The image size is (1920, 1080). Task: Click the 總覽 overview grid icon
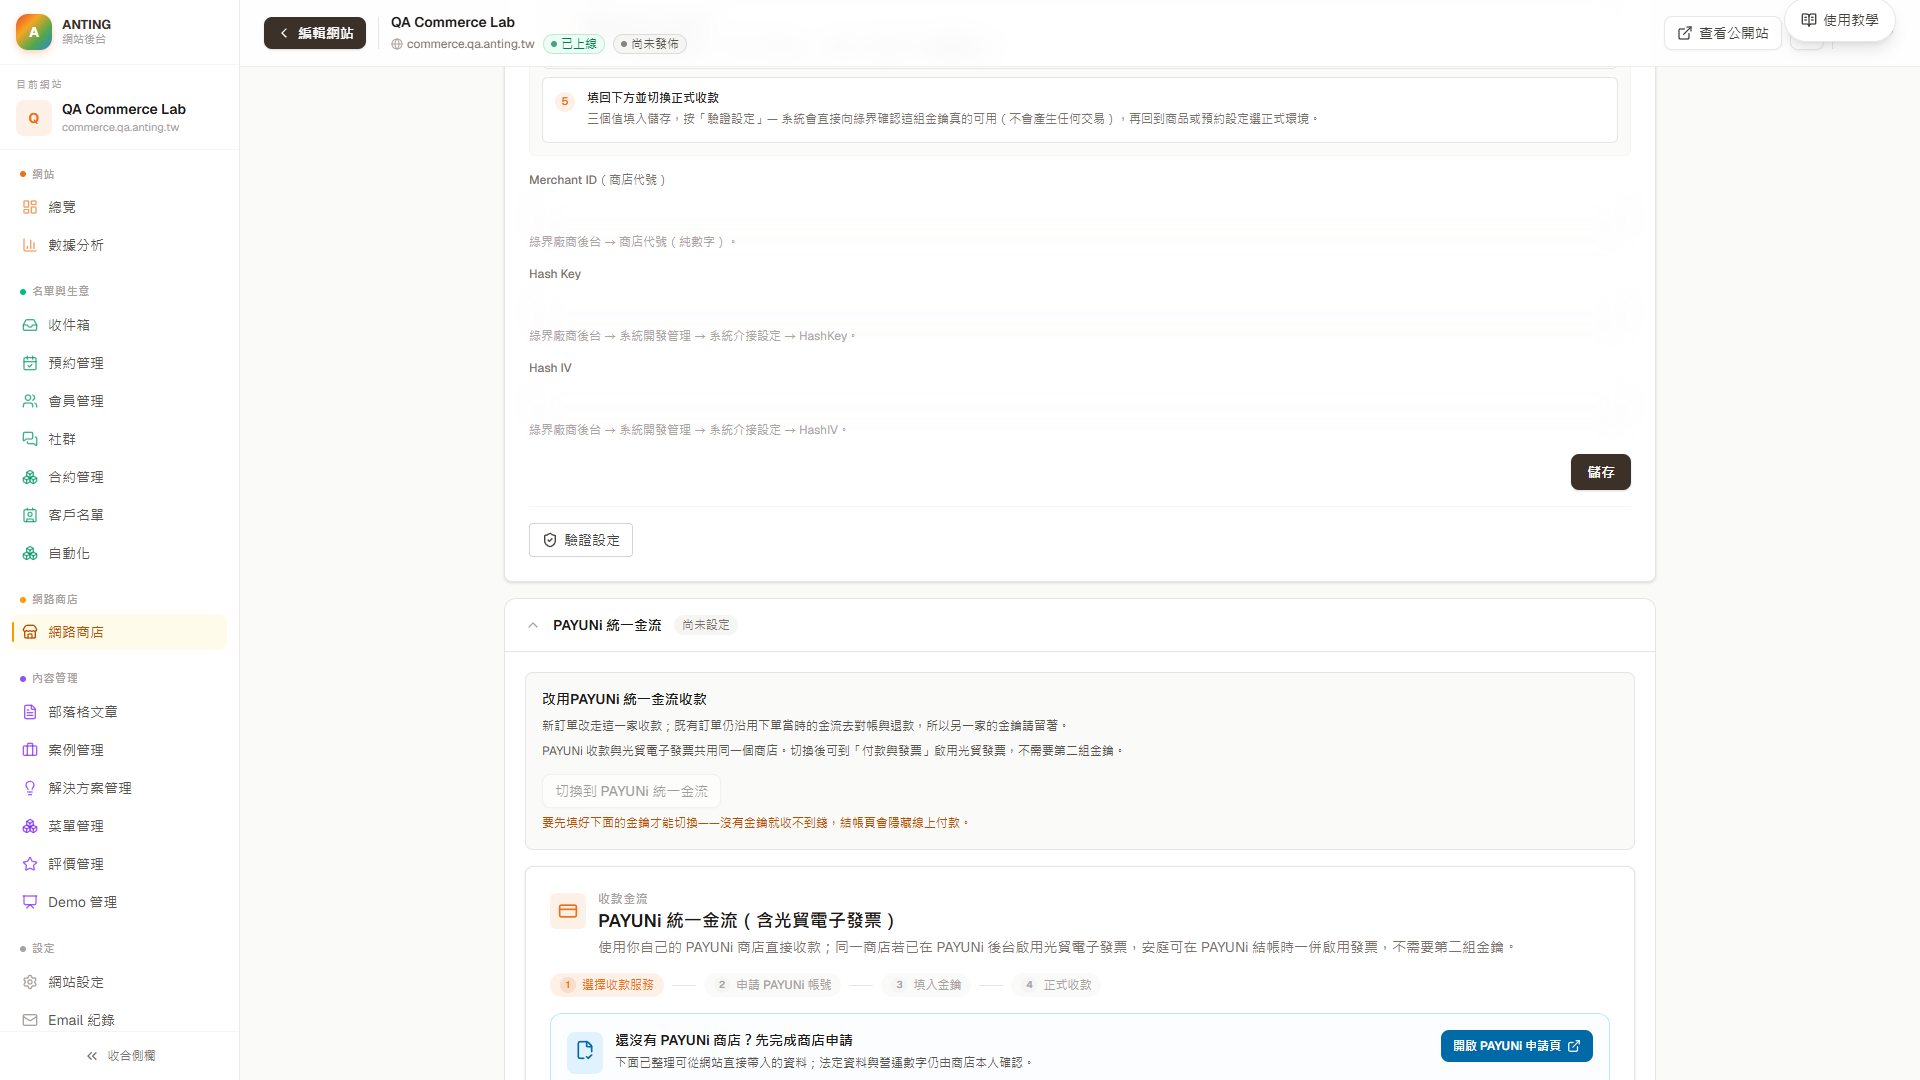tap(30, 207)
